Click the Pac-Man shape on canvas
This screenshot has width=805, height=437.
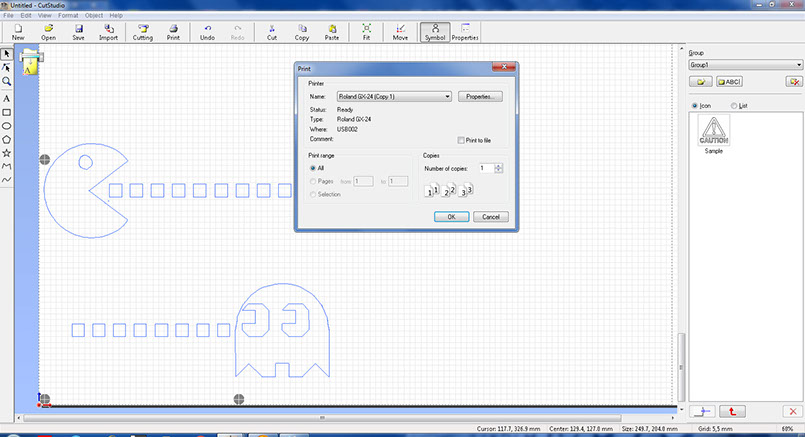click(86, 191)
